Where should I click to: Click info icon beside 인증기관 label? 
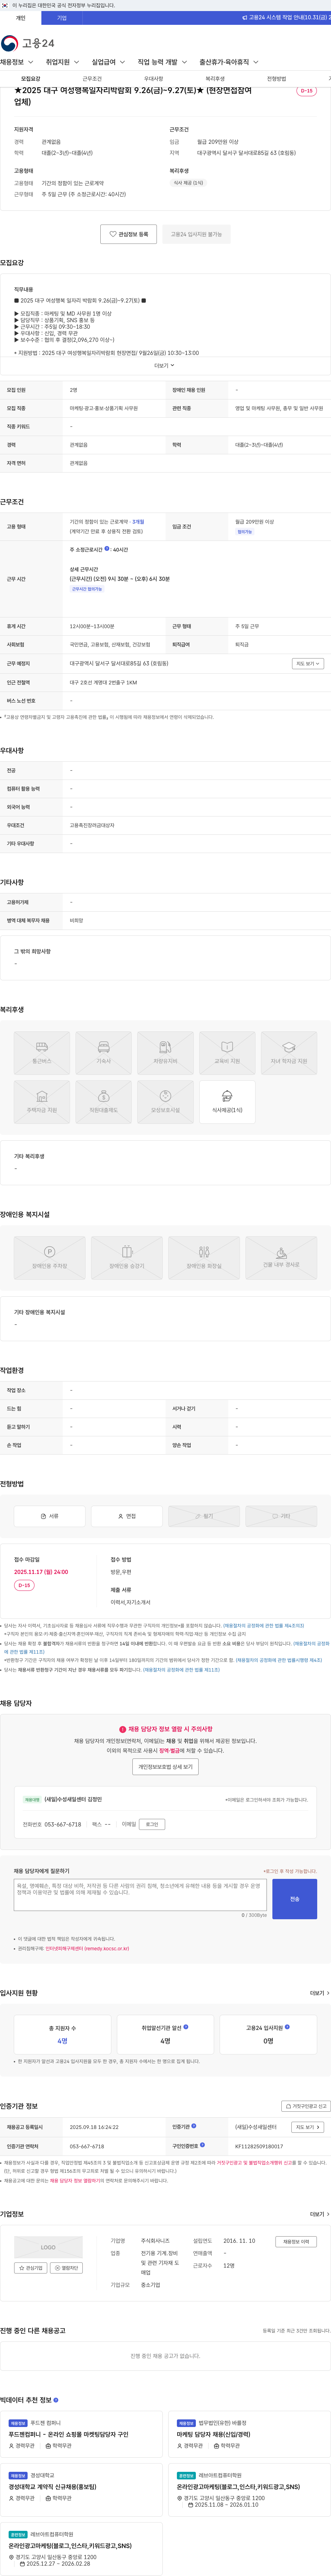(x=194, y=2126)
